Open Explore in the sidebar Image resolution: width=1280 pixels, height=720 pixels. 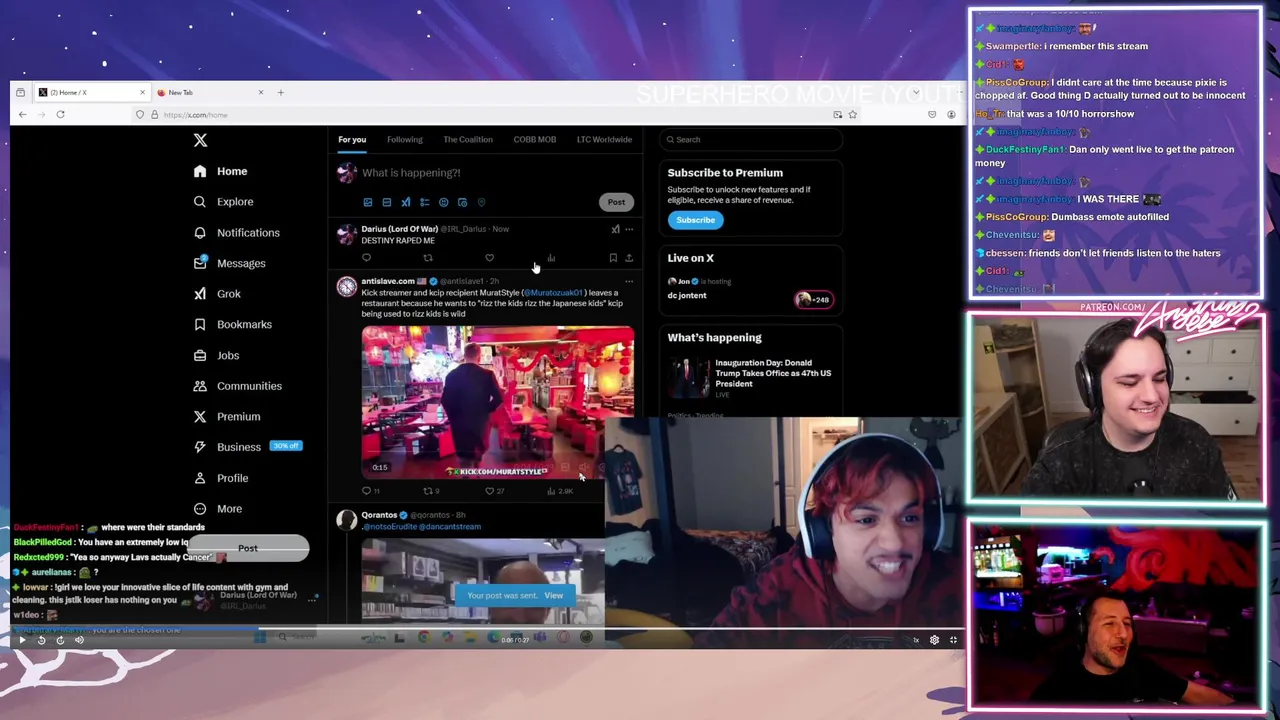[x=224, y=202]
